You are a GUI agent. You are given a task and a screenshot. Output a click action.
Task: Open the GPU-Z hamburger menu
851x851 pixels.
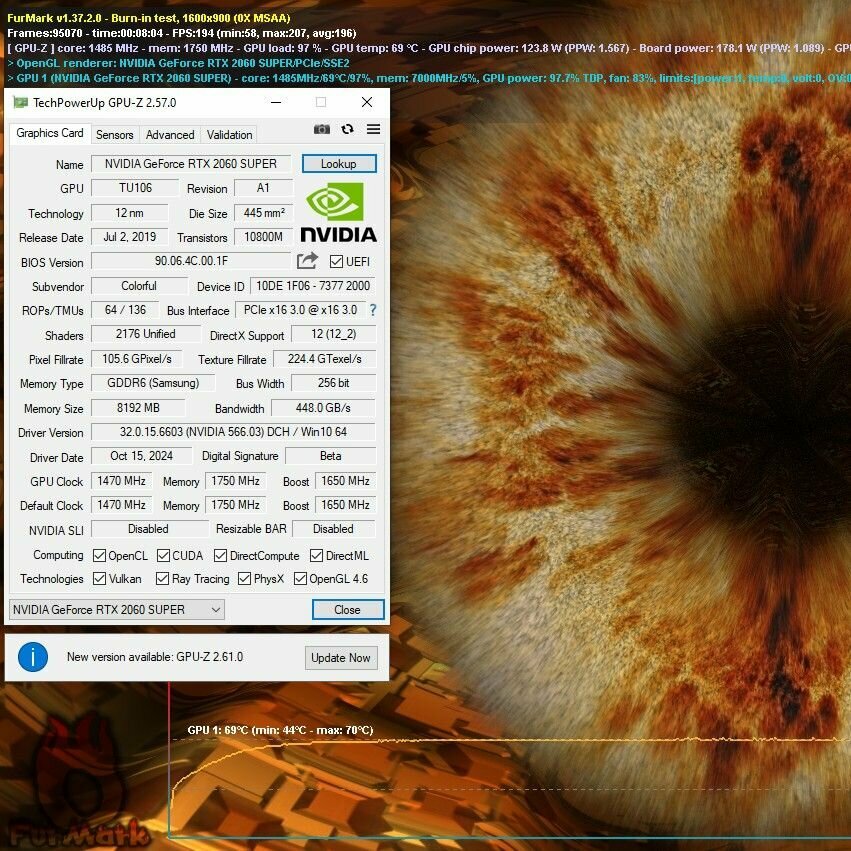(373, 129)
